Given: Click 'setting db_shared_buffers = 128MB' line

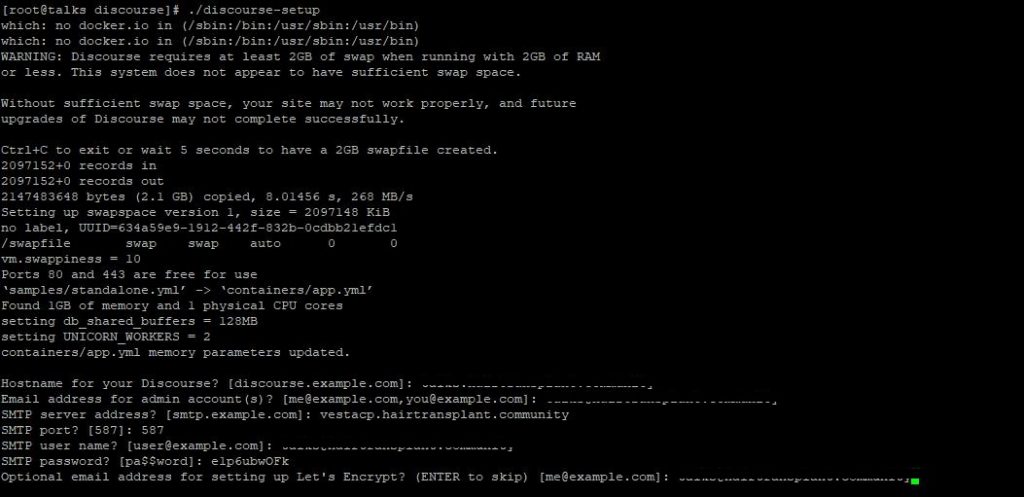Looking at the screenshot, I should pos(129,321).
